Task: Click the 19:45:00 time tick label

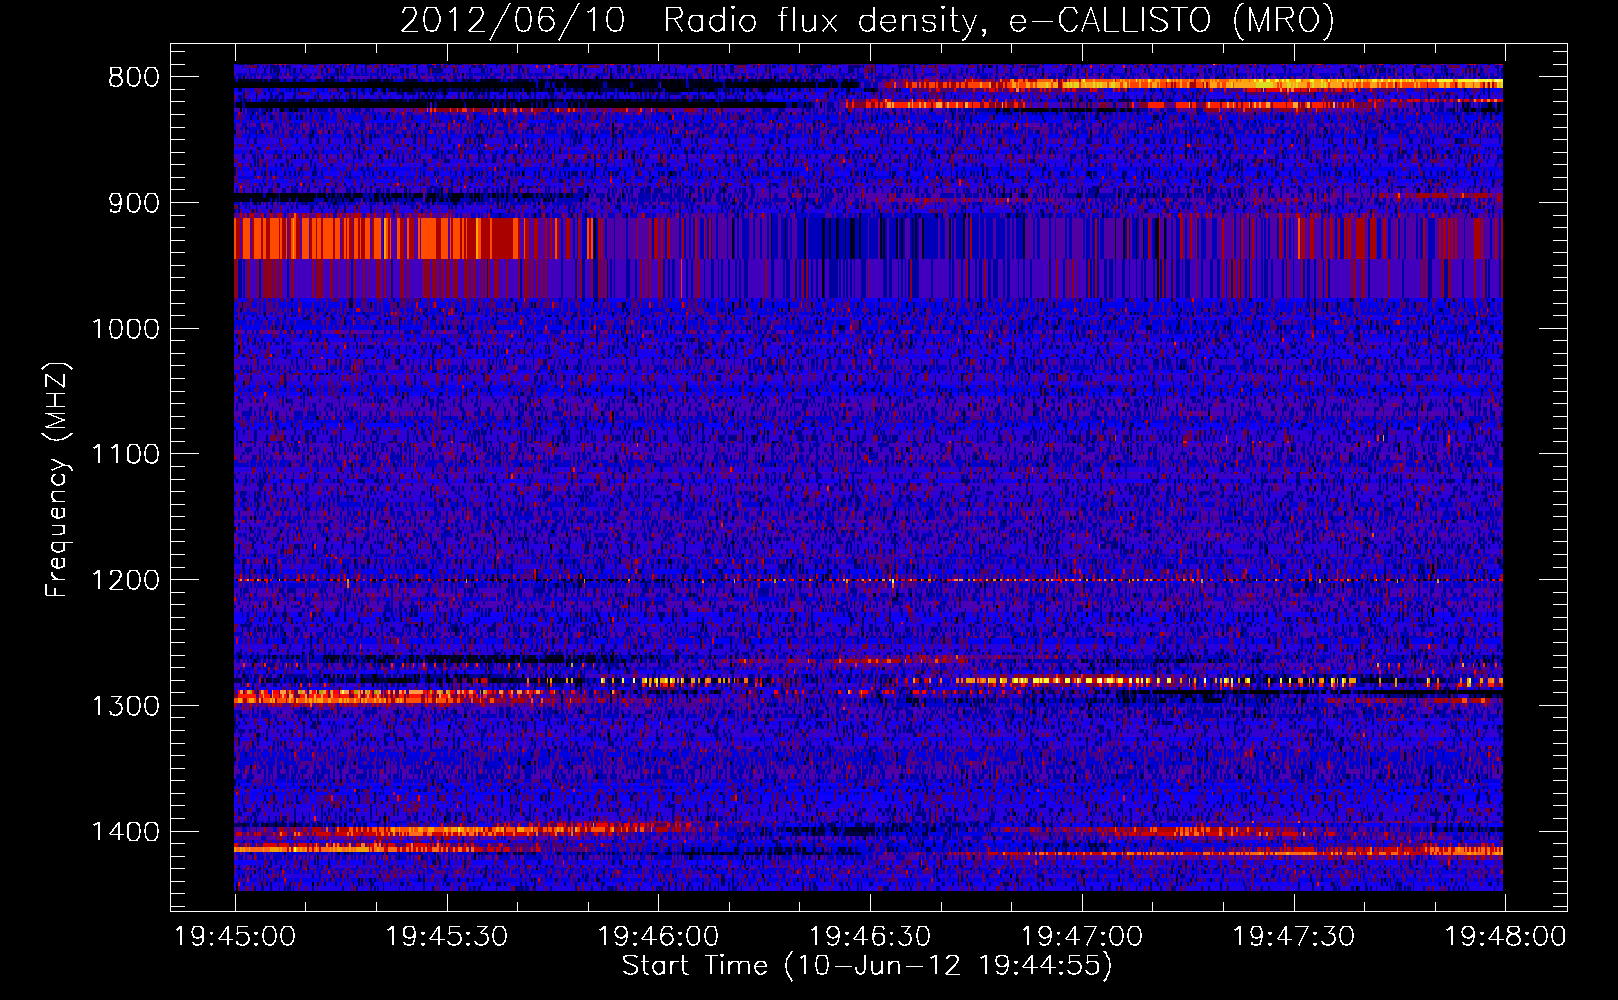Action: (x=235, y=937)
